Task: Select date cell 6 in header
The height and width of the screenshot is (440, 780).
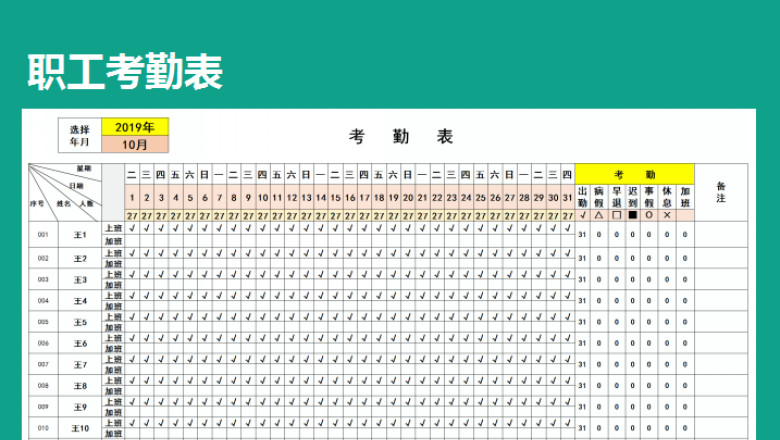Action: point(204,198)
